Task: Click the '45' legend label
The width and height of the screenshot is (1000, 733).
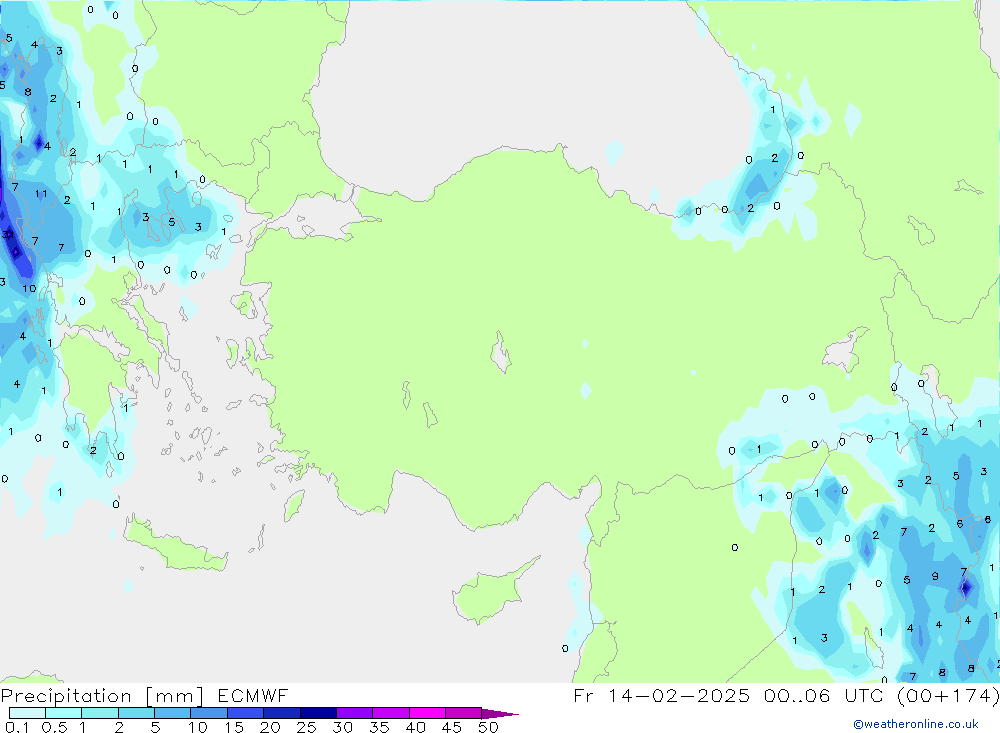Action: tap(452, 727)
